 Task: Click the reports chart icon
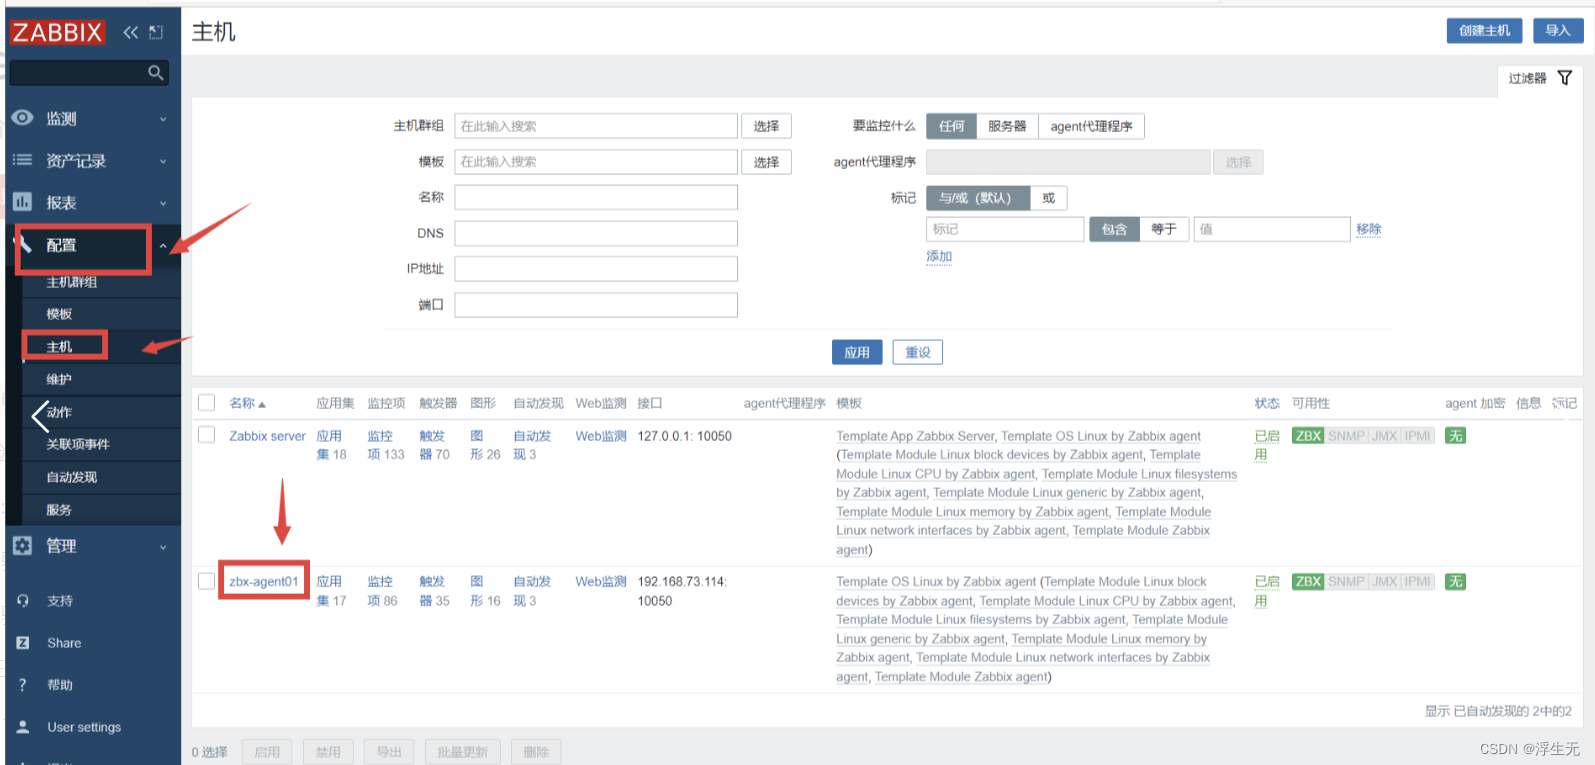[x=22, y=202]
